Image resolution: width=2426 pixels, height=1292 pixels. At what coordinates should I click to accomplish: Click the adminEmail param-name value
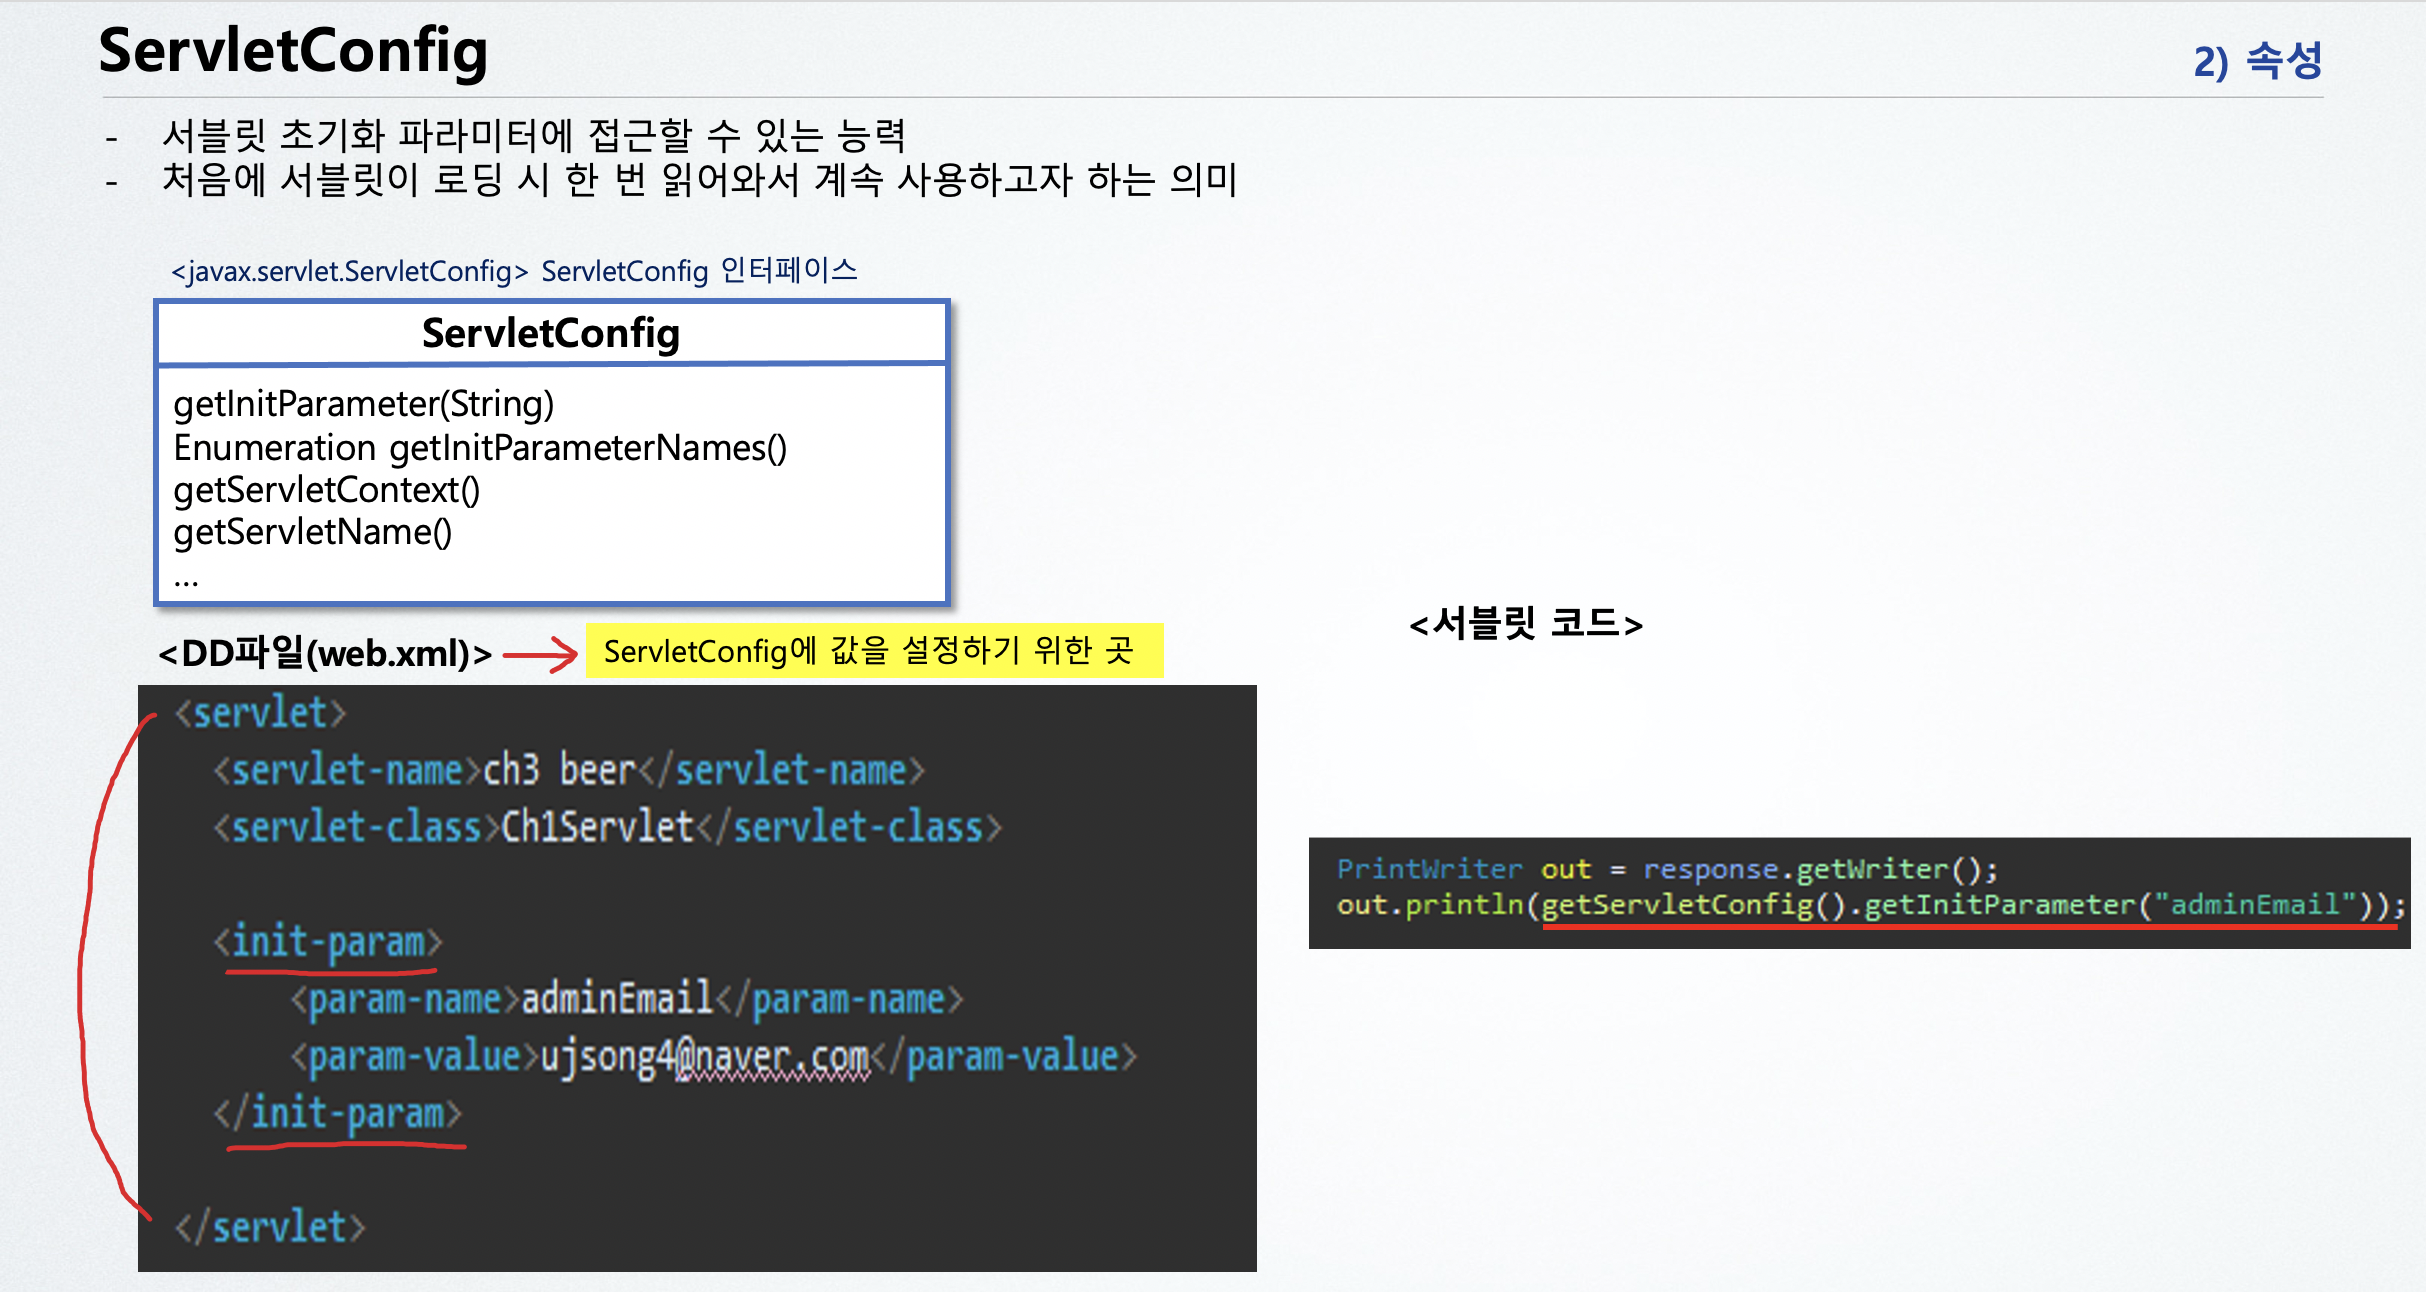tap(617, 998)
